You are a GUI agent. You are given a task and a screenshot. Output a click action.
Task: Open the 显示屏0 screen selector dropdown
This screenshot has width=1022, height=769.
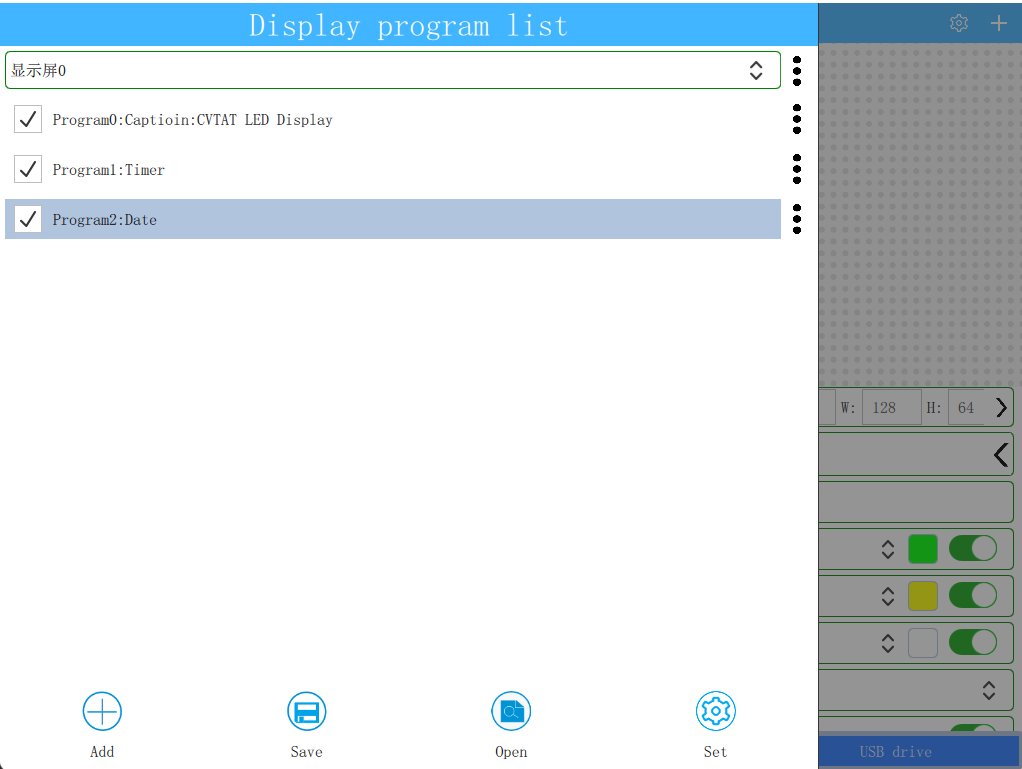pos(393,70)
